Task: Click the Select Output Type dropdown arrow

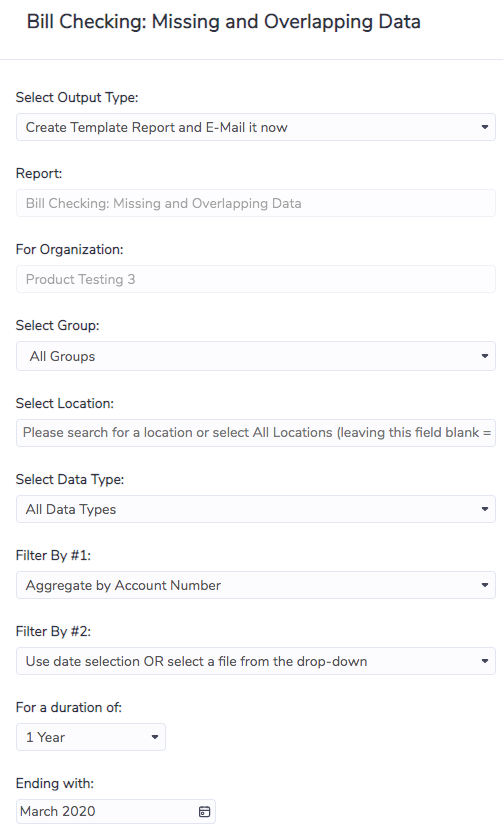Action: pos(484,127)
